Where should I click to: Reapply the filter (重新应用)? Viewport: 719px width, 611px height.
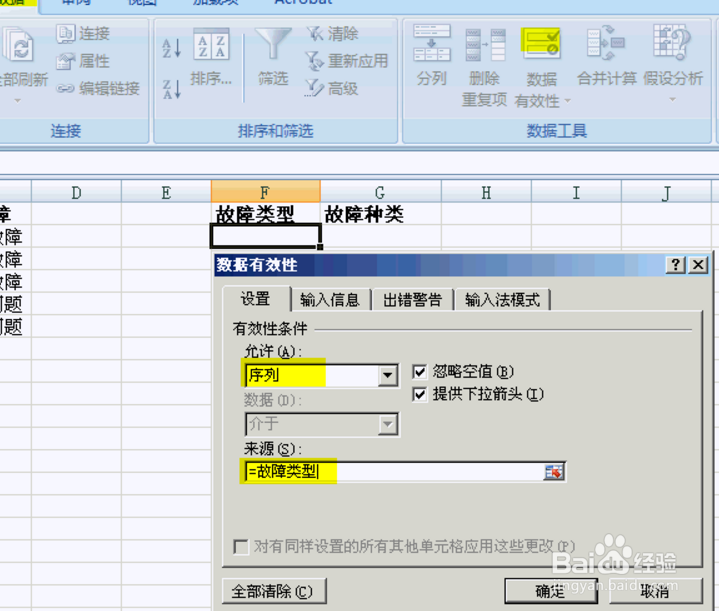pyautogui.click(x=347, y=61)
